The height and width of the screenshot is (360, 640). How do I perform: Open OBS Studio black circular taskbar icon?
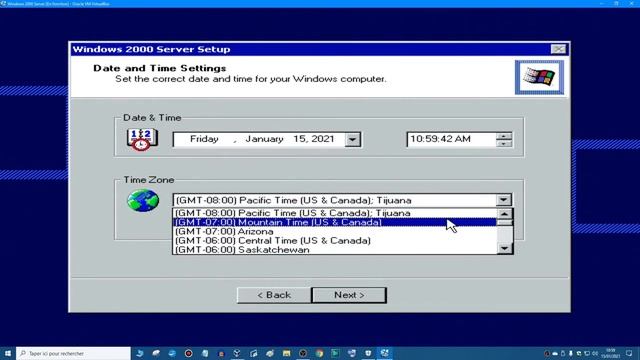point(302,353)
